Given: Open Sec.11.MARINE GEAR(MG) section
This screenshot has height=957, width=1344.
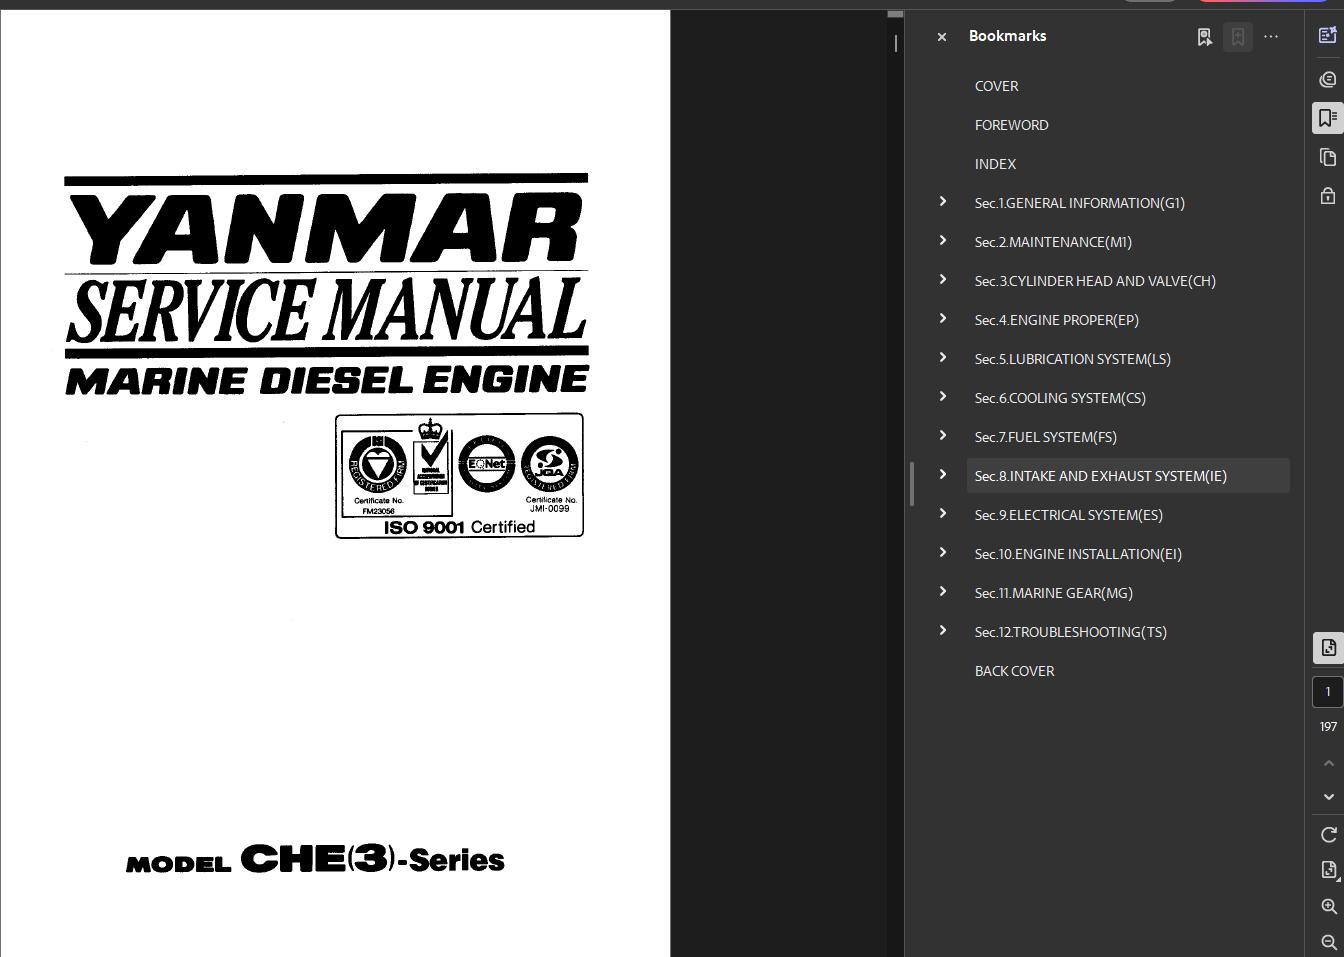Looking at the screenshot, I should (1054, 594).
